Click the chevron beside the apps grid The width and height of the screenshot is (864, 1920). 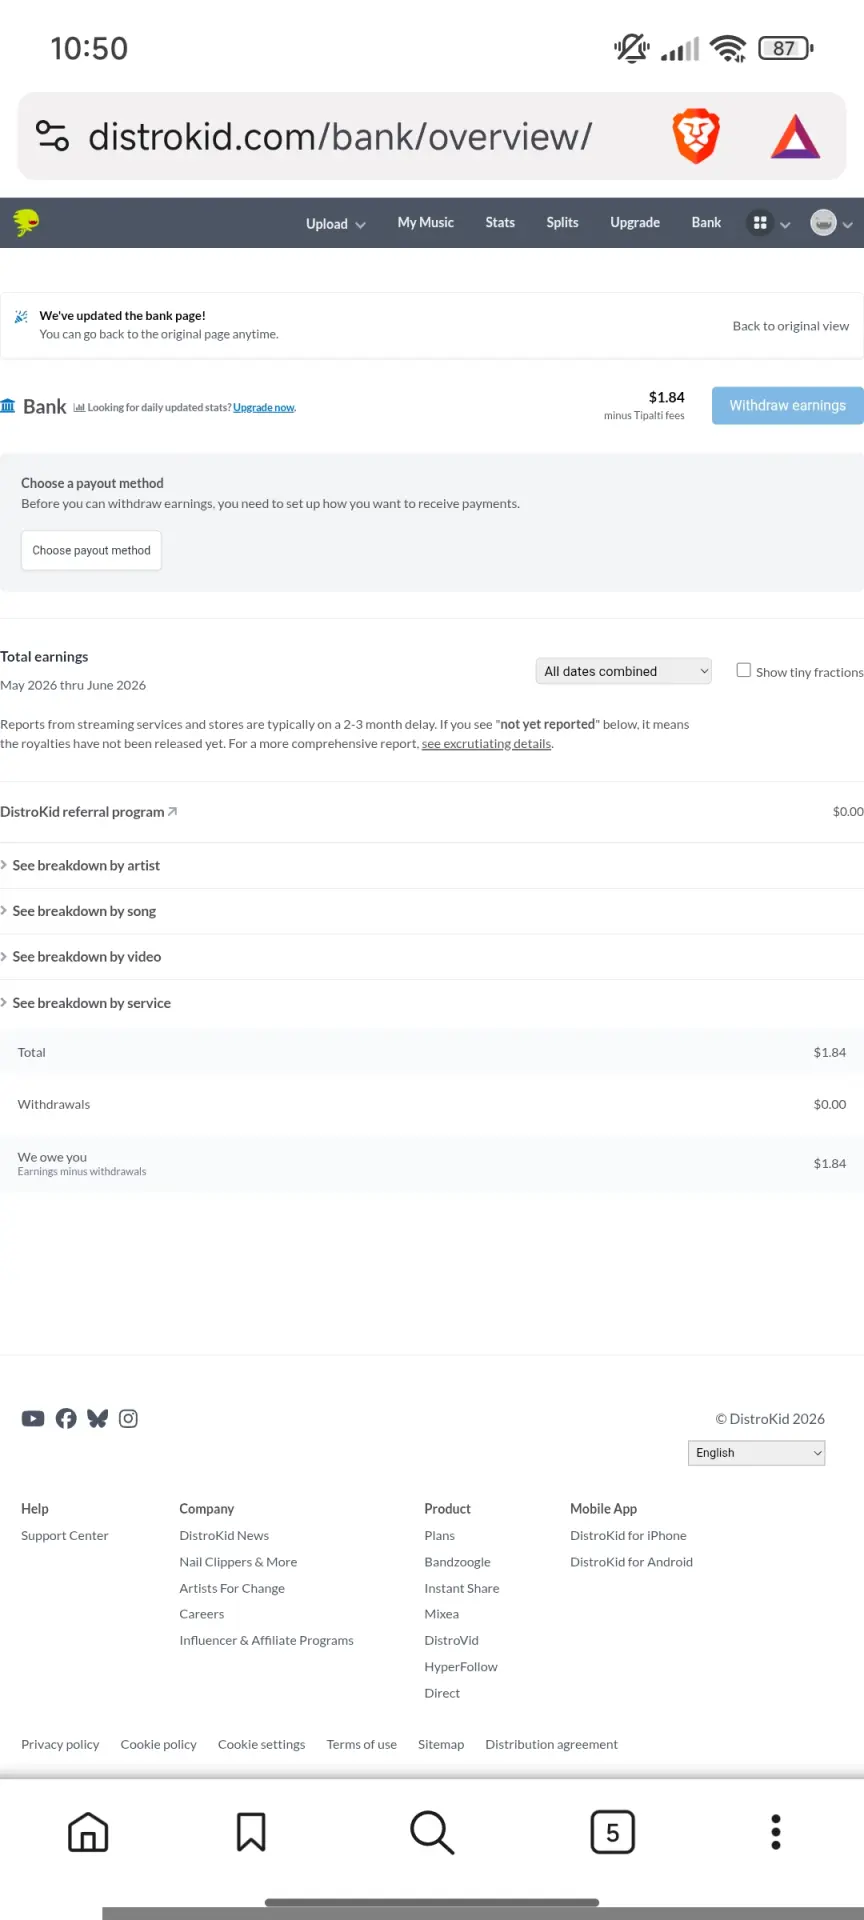pyautogui.click(x=785, y=225)
